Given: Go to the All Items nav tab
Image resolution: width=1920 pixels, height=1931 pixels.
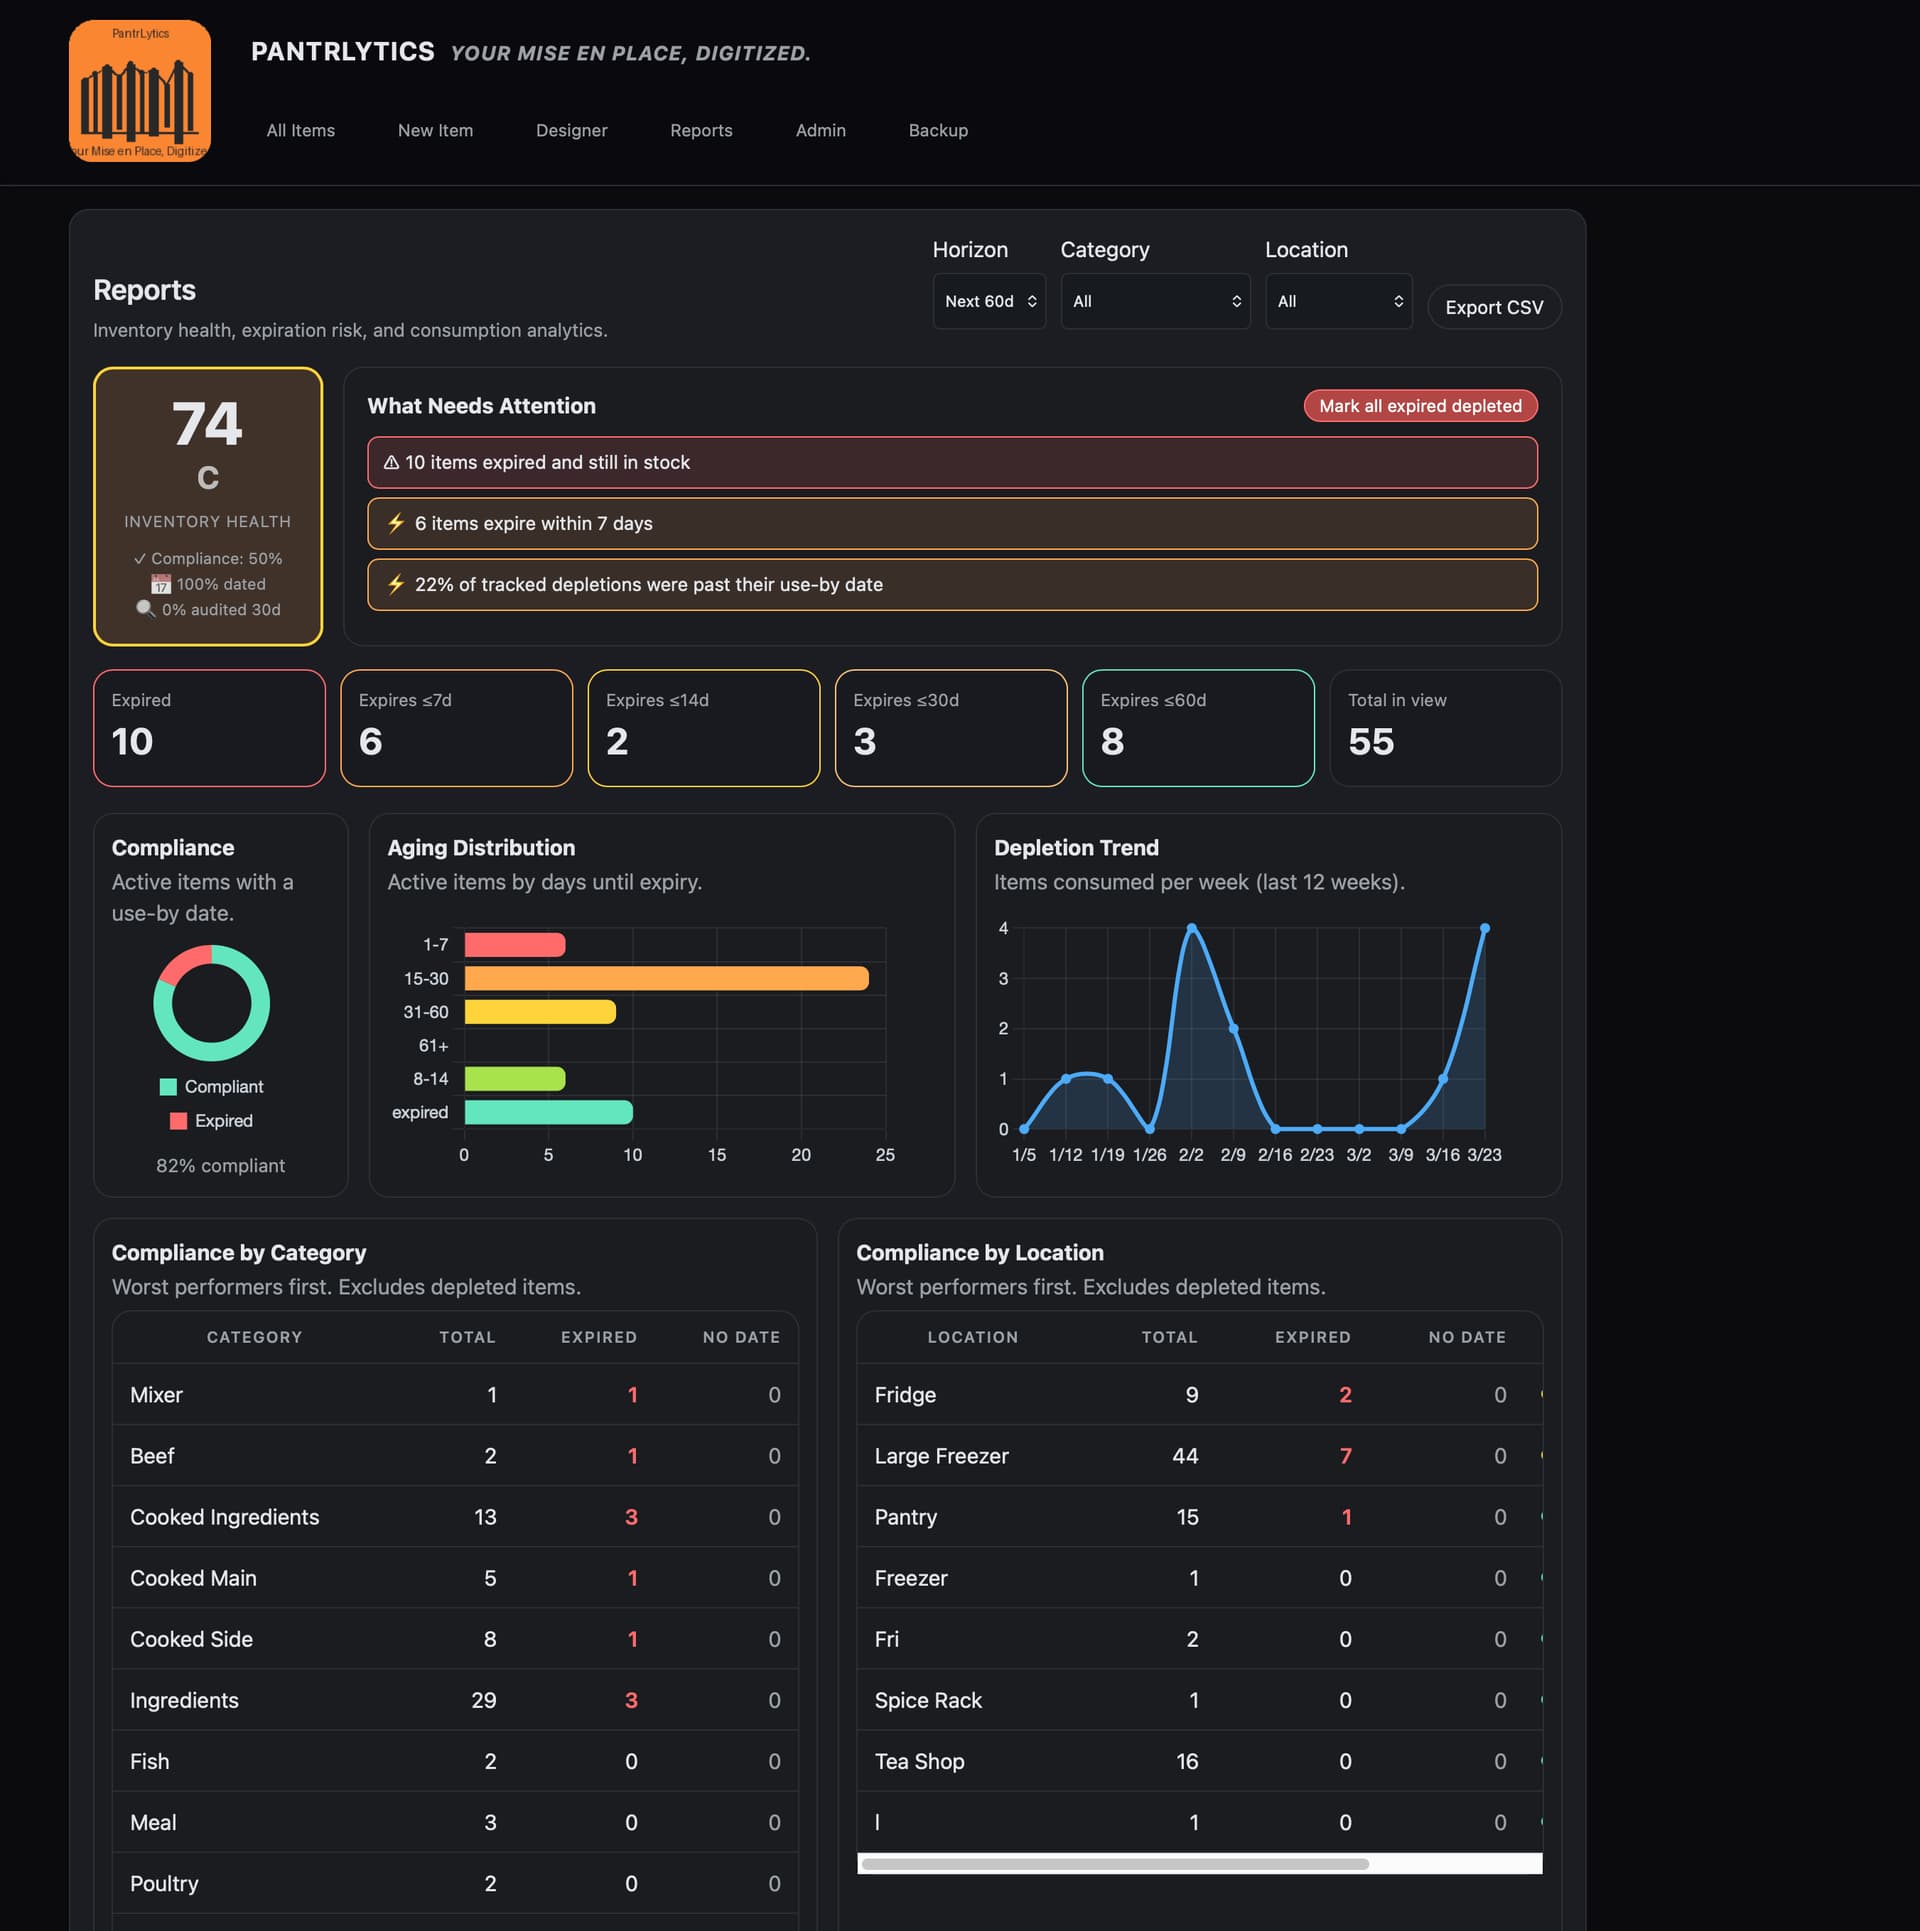Looking at the screenshot, I should (300, 130).
